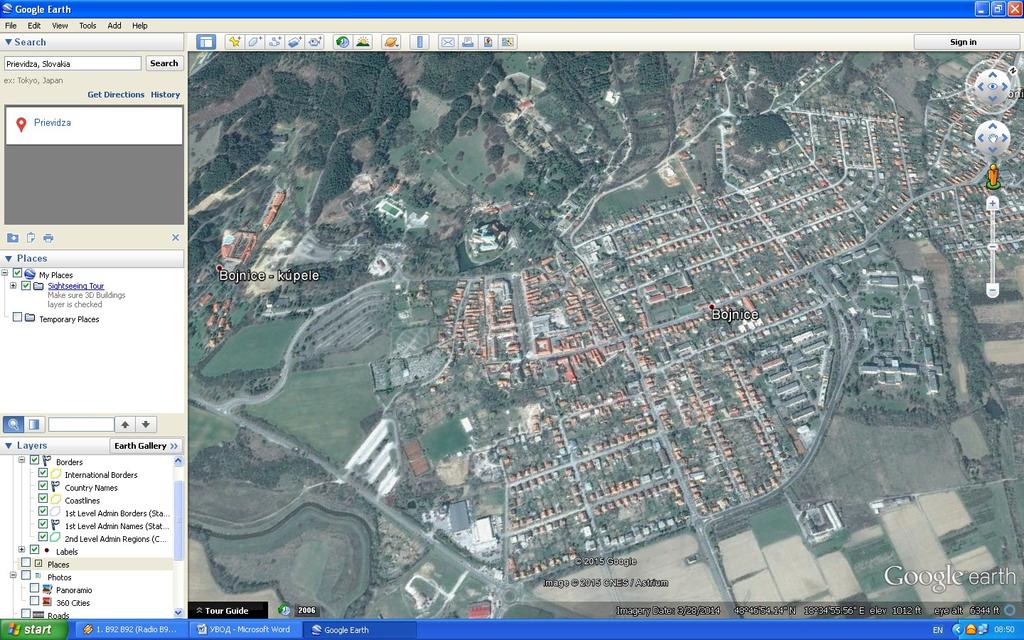Click the Move joystick hand control
Viewport: 1024px width, 640px height.
click(x=993, y=138)
